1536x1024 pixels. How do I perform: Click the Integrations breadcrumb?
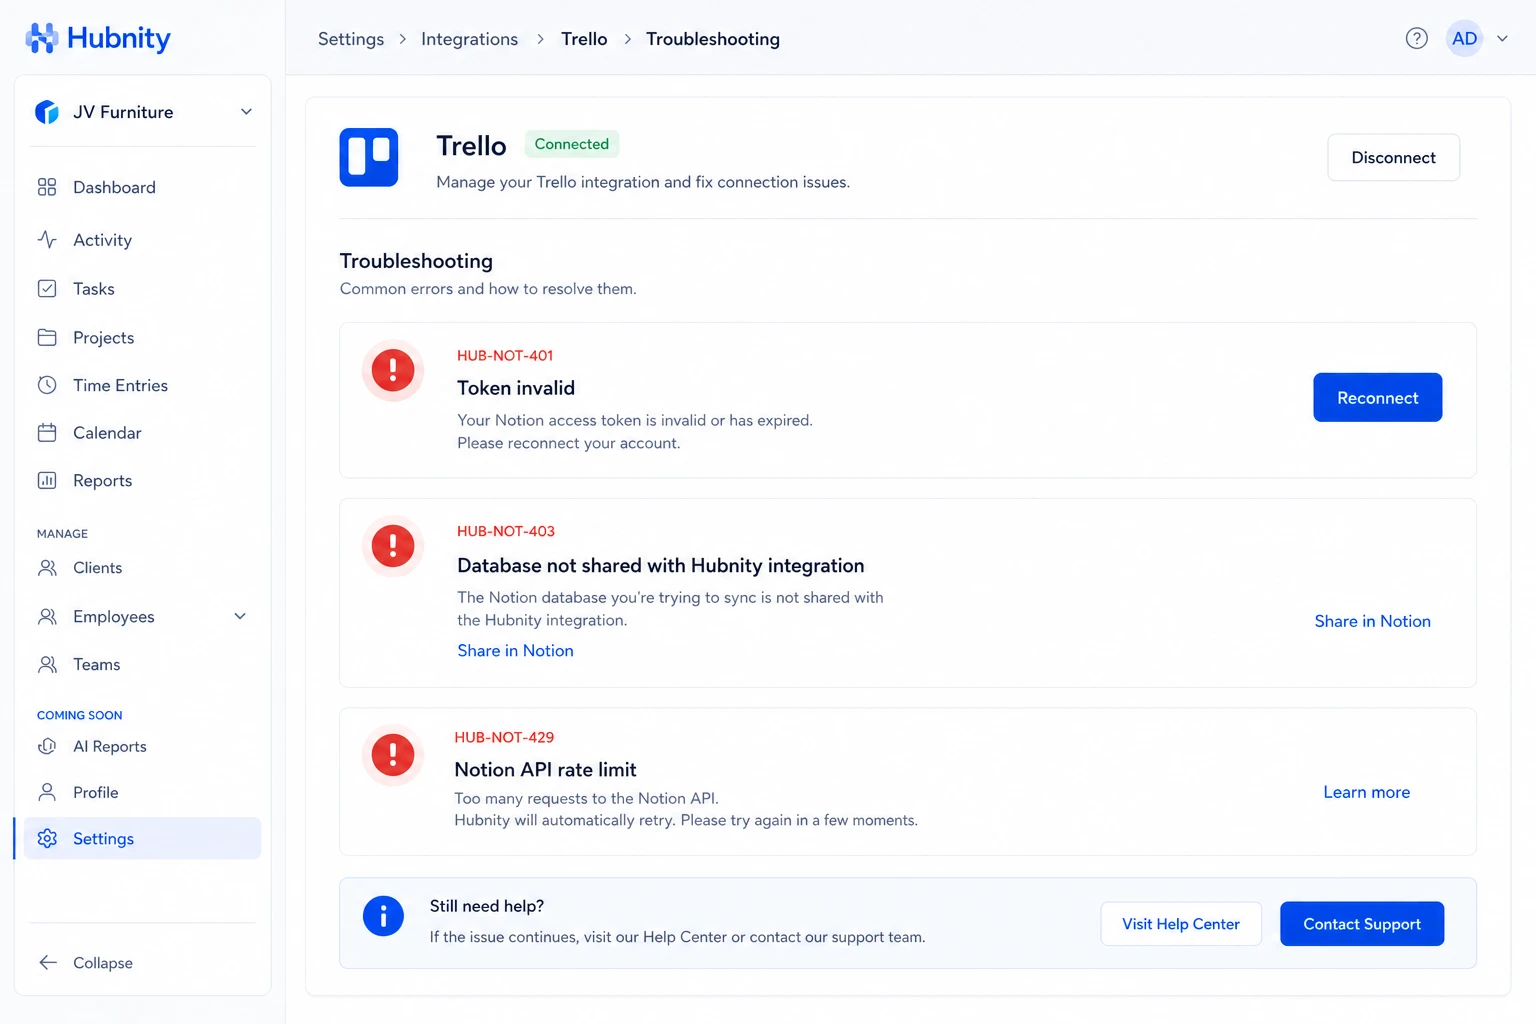tap(469, 39)
